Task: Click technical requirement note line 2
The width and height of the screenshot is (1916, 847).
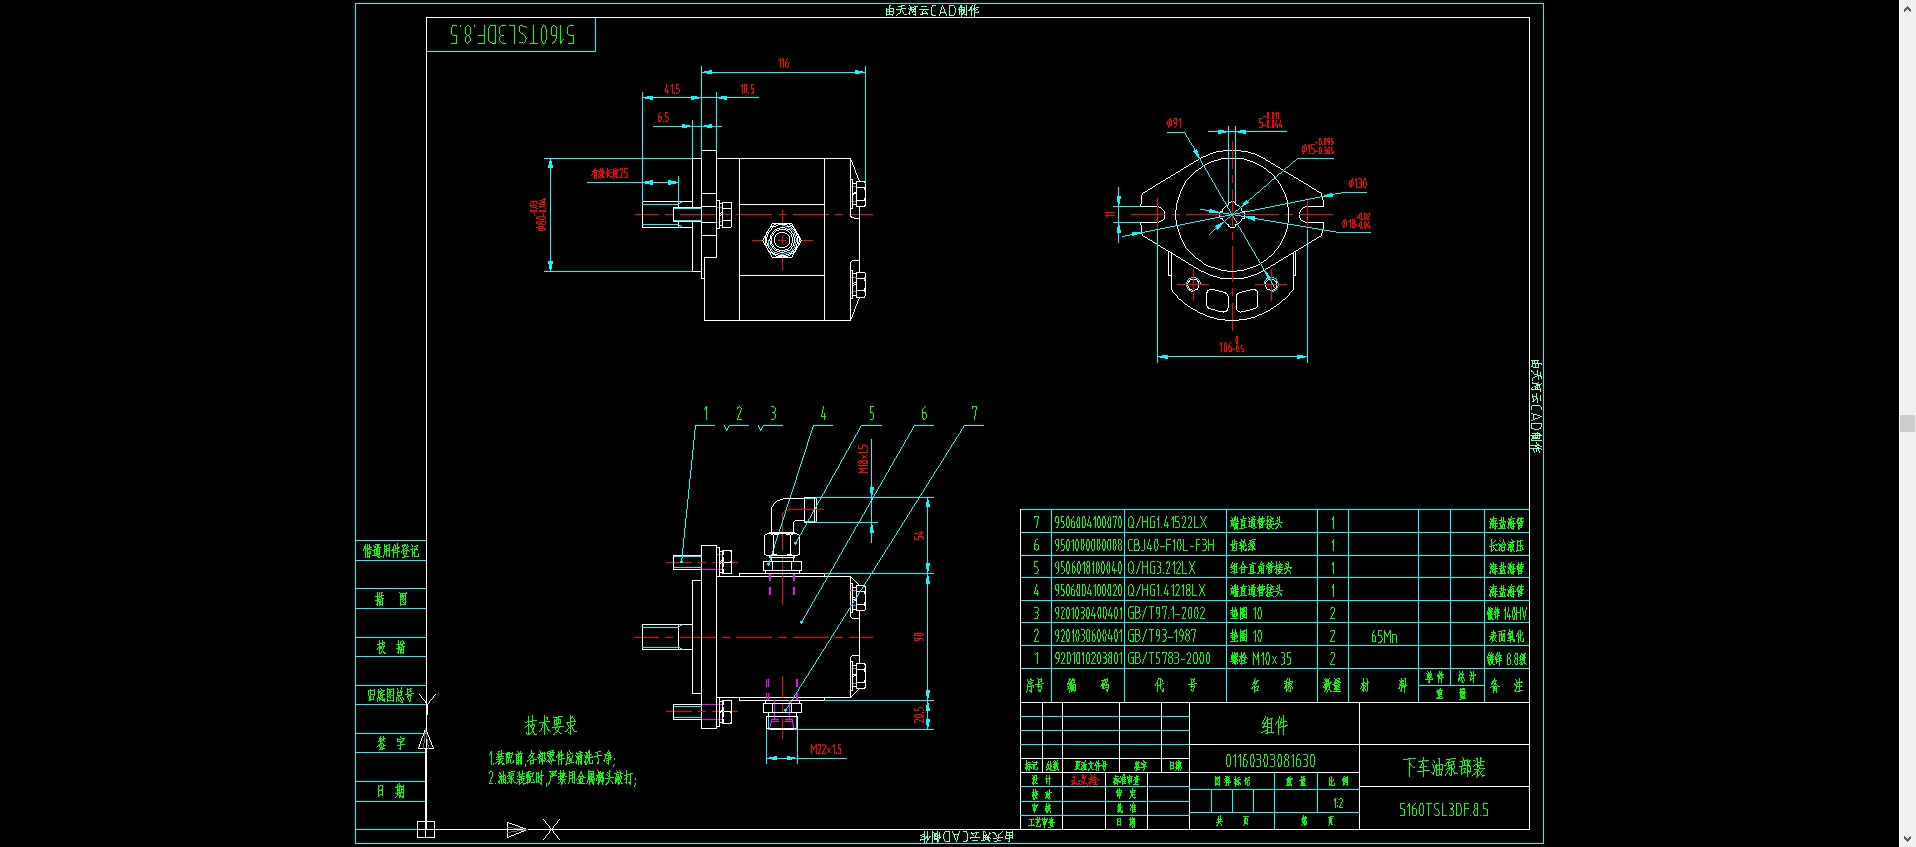Action: click(562, 778)
